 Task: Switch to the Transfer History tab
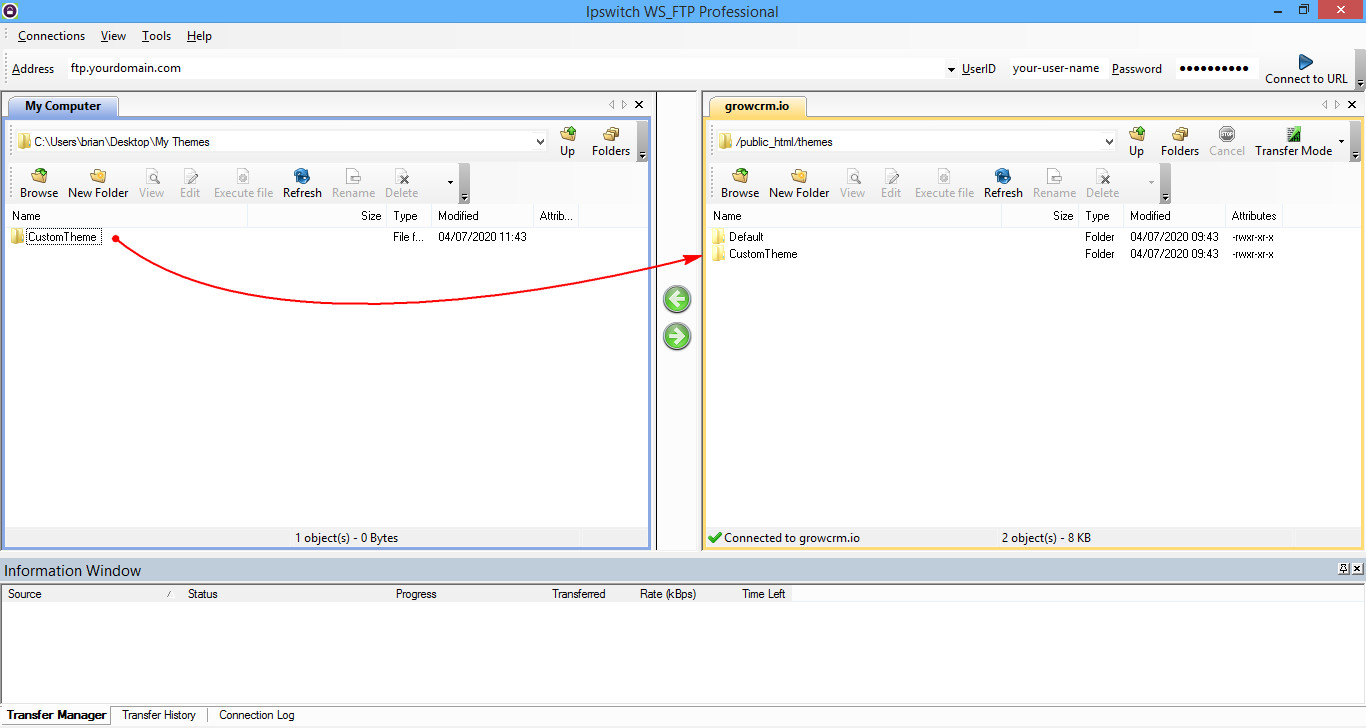pos(159,715)
